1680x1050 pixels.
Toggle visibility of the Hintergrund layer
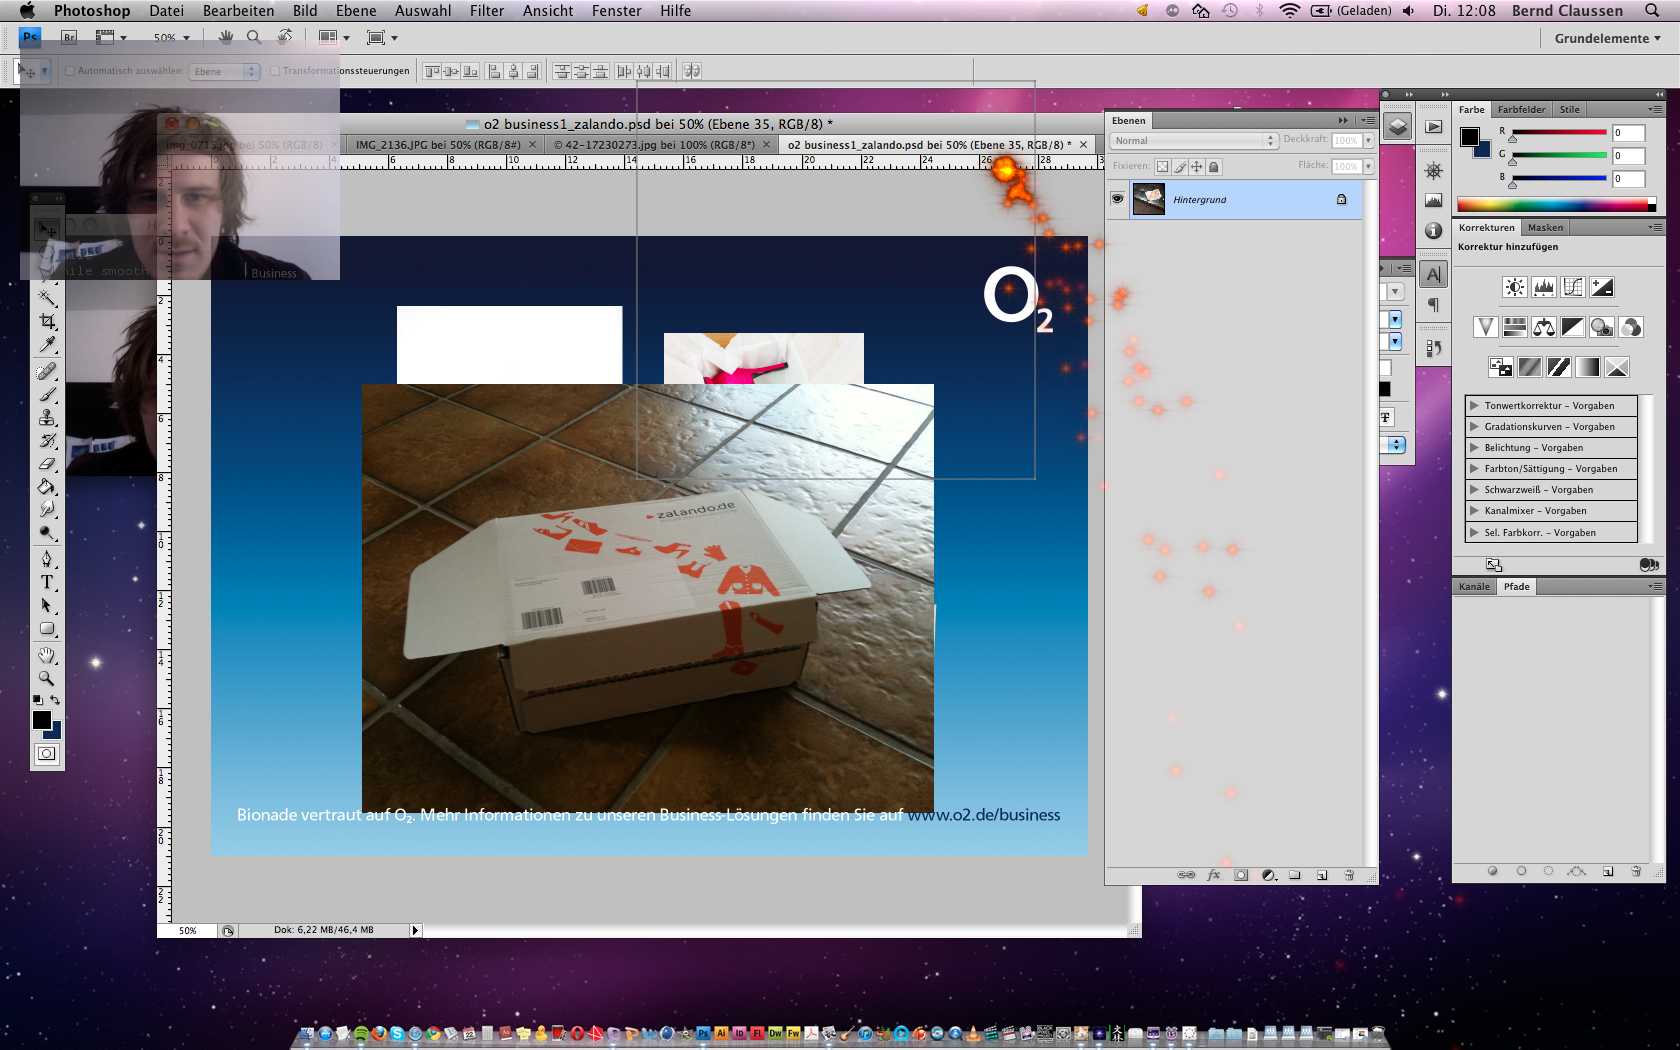coord(1117,199)
